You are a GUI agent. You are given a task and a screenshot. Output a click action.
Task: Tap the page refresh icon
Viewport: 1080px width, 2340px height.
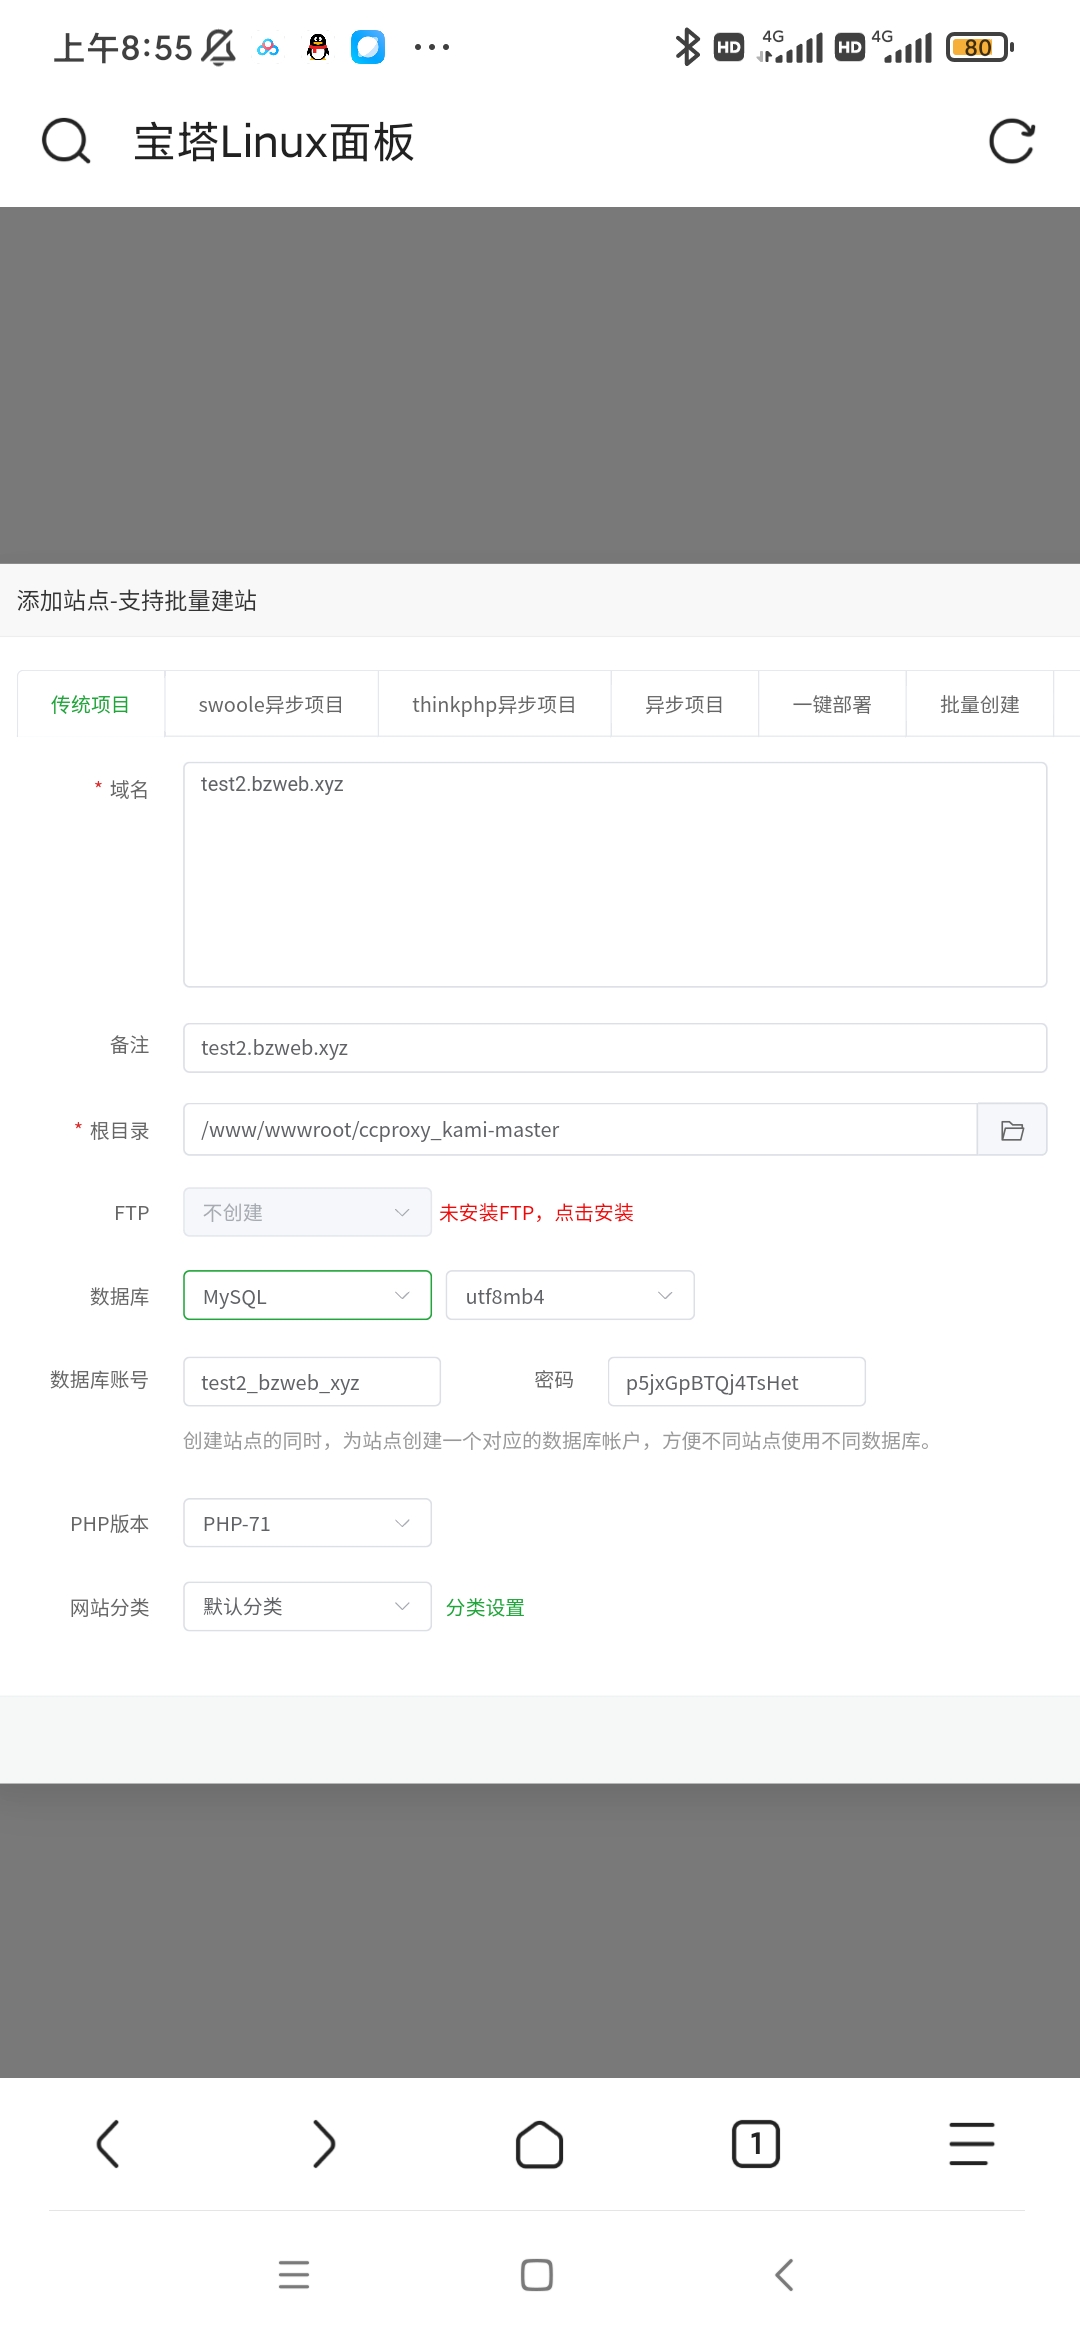coord(1011,141)
